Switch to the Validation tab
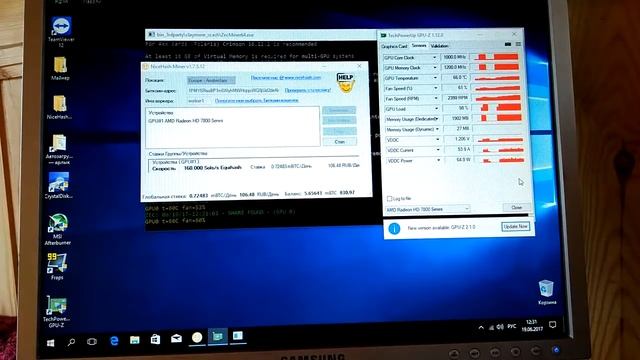Viewport: 640px width, 360px height. point(439,46)
